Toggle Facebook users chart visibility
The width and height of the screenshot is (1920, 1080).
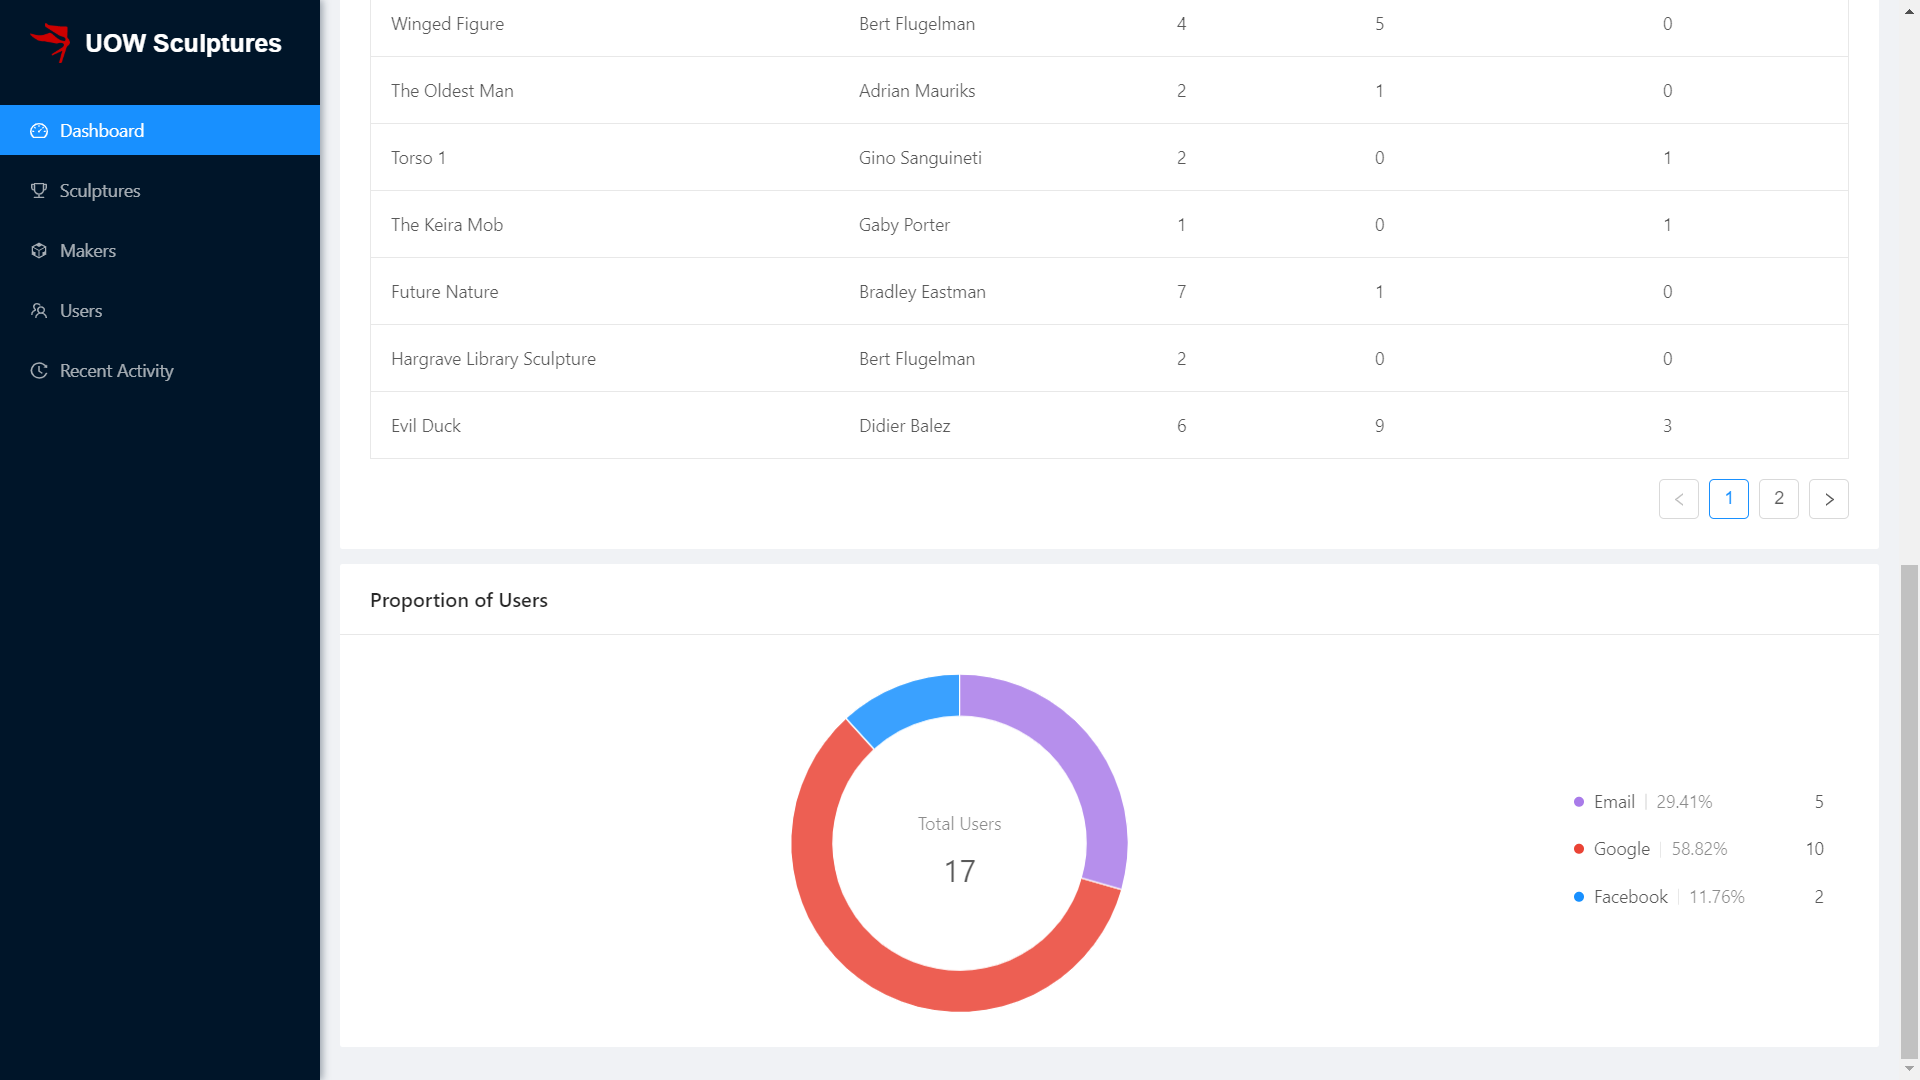(1631, 895)
